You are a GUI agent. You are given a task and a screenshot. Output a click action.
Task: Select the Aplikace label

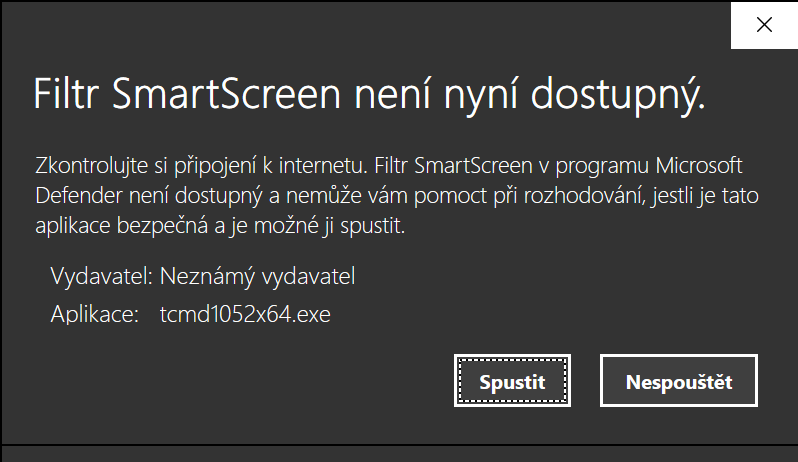(x=95, y=314)
